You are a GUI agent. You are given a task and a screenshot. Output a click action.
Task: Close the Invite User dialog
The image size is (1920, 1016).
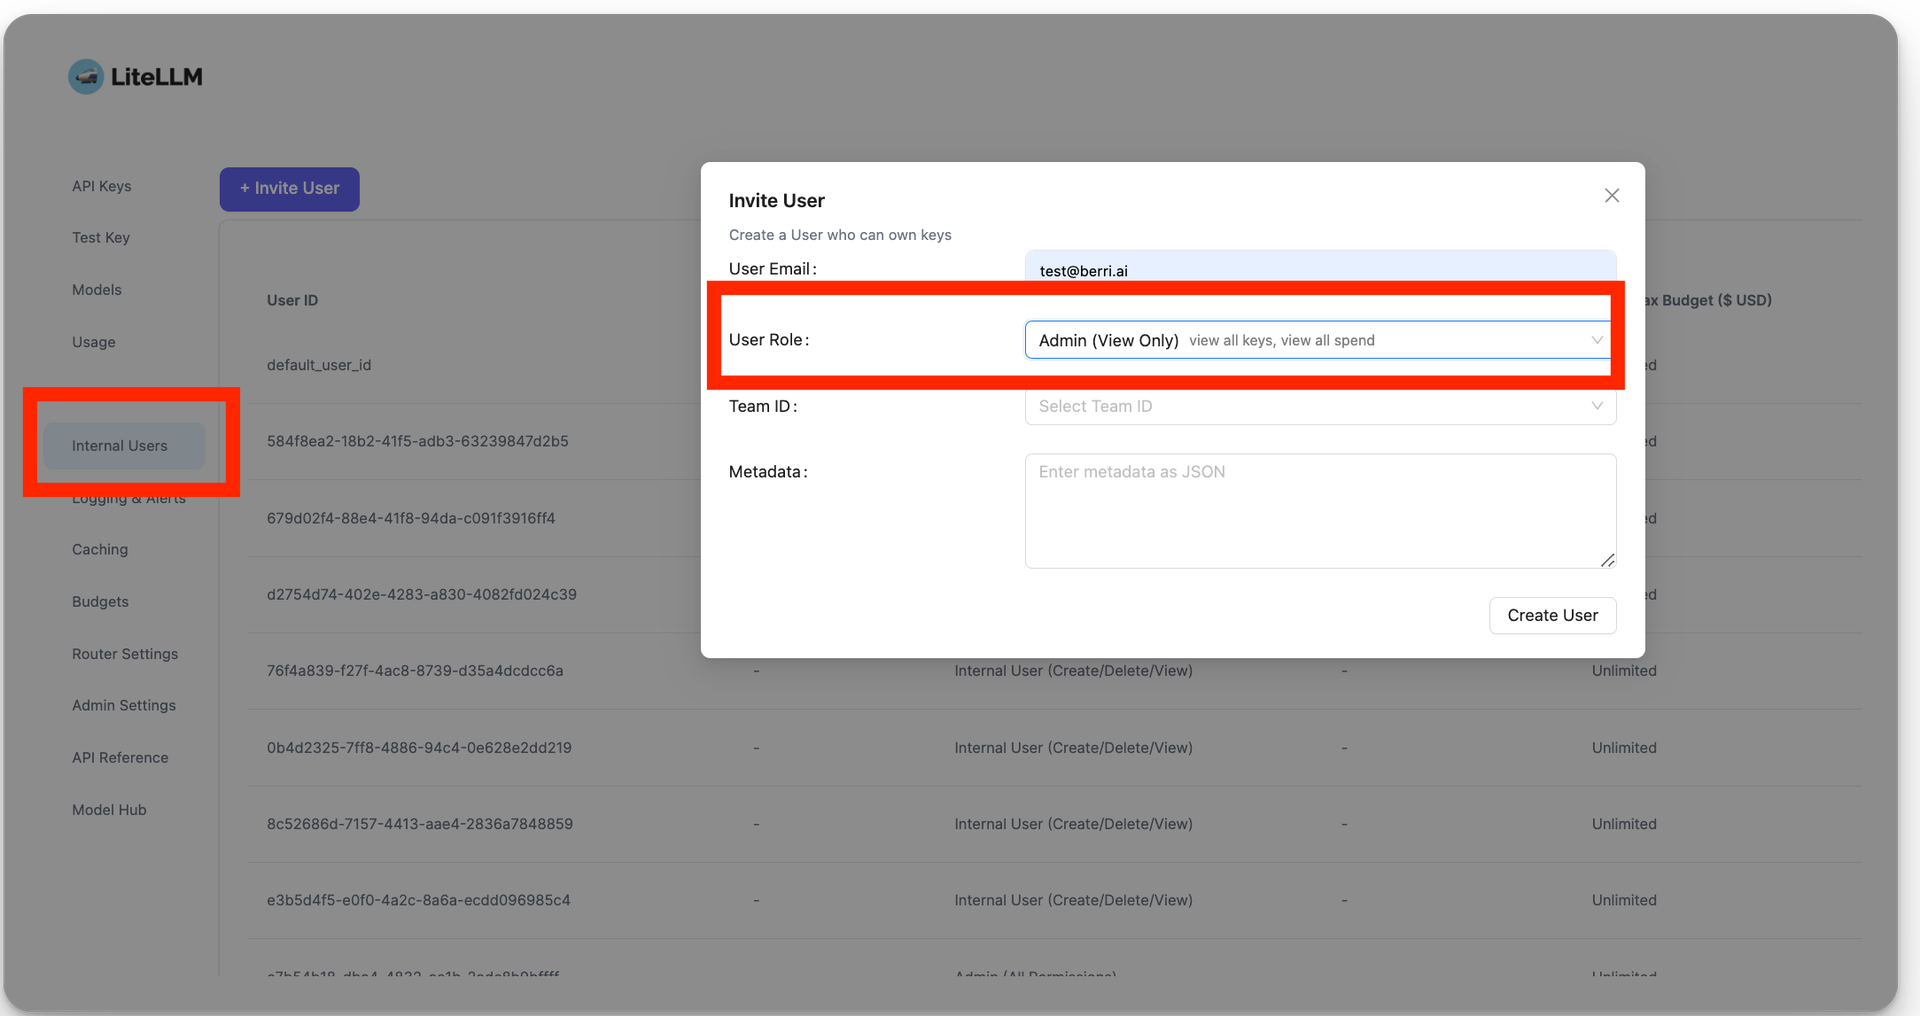pyautogui.click(x=1611, y=195)
